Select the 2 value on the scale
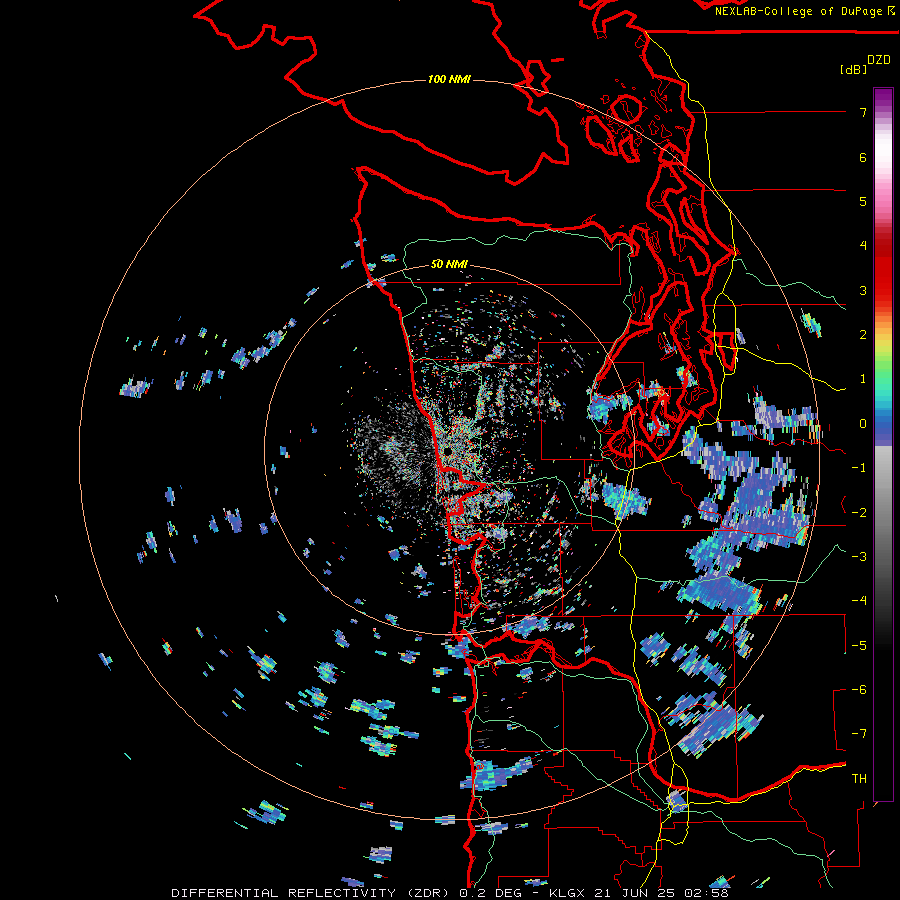 [x=863, y=335]
